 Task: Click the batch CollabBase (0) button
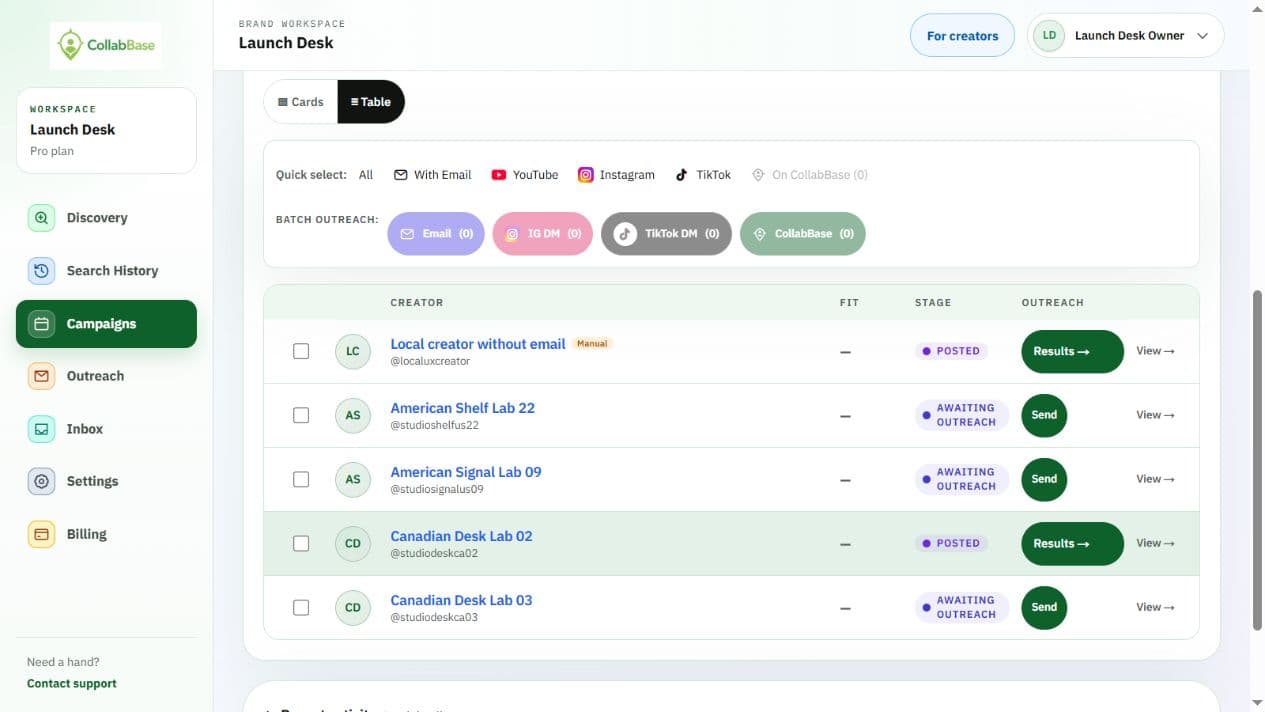click(x=803, y=234)
